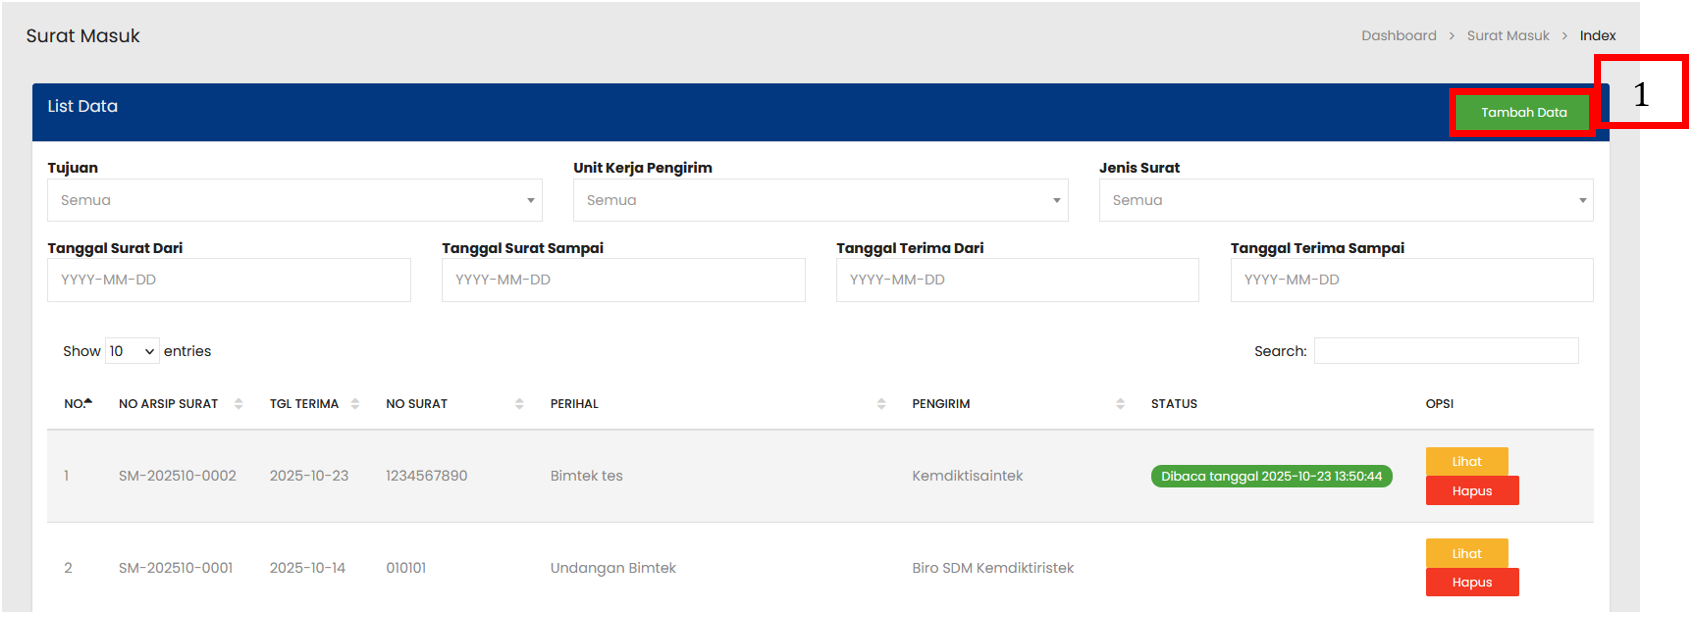Open the Dashboard breadcrumb link
Screen dimensions: 1697x623
(x=1398, y=36)
